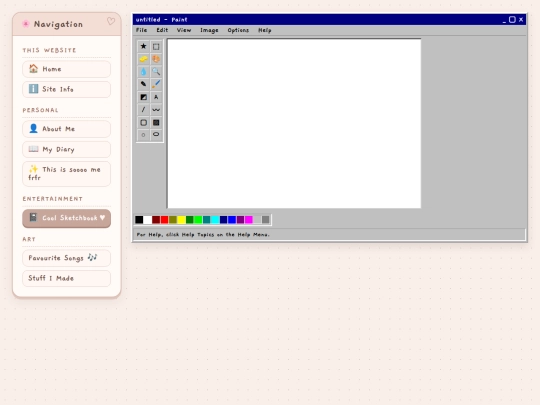Open the Image menu in Paint
This screenshot has height=405, width=540.
click(209, 30)
